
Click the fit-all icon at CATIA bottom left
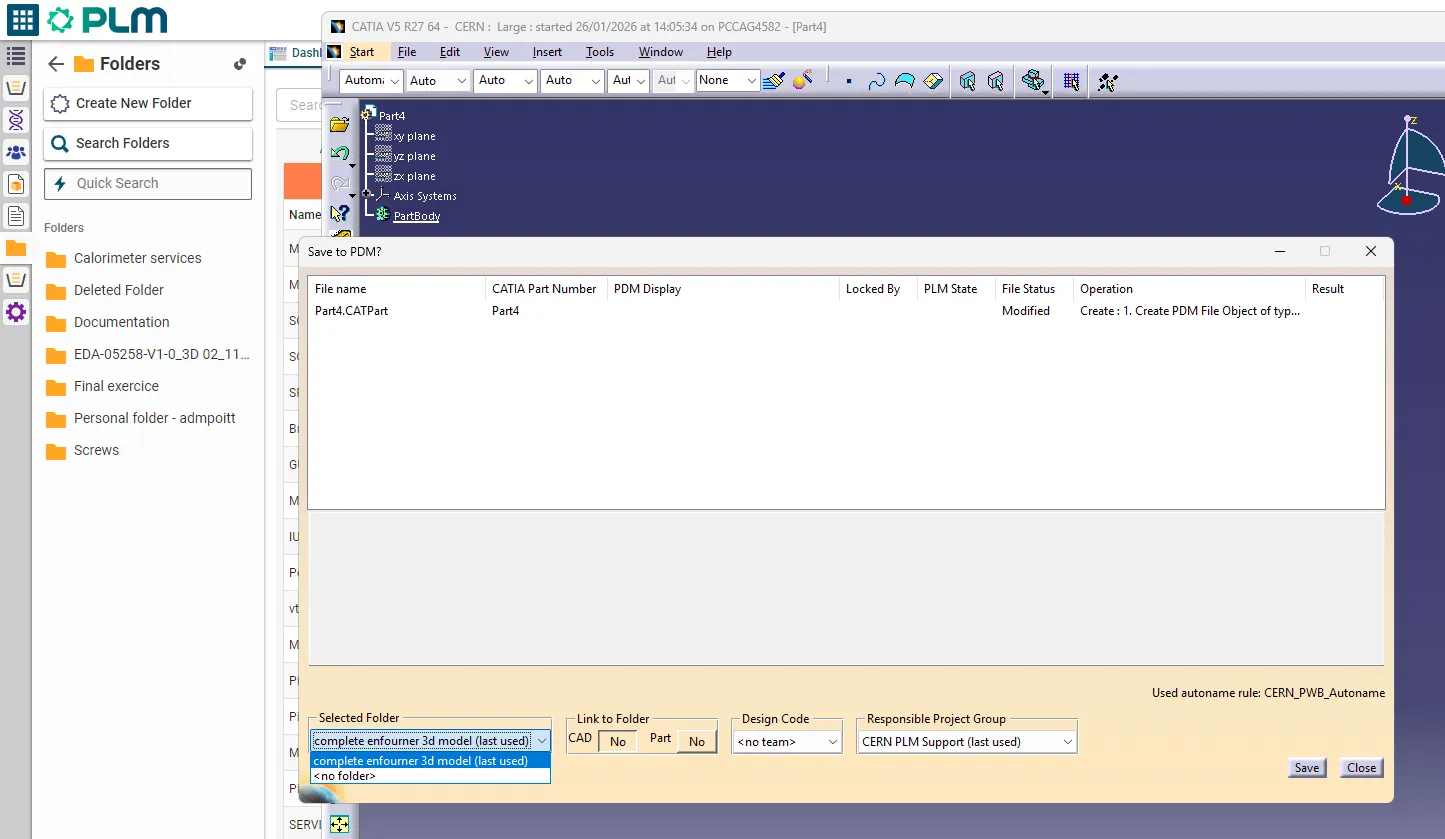tap(340, 824)
